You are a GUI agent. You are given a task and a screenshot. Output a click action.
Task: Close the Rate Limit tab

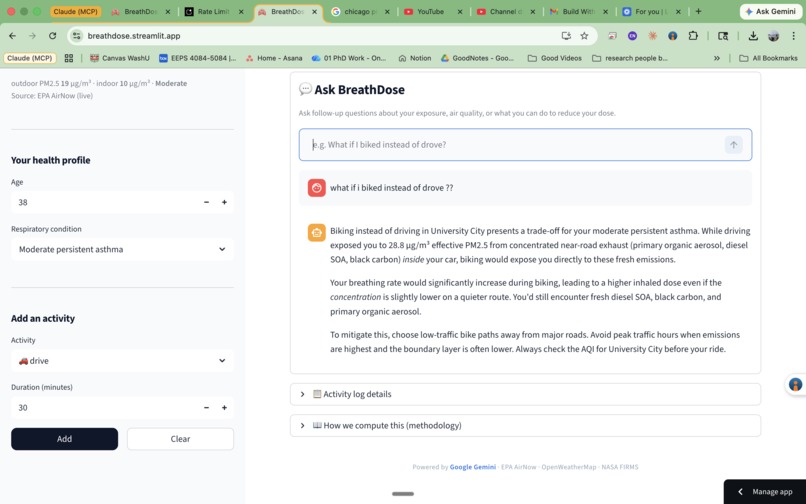[x=241, y=12]
